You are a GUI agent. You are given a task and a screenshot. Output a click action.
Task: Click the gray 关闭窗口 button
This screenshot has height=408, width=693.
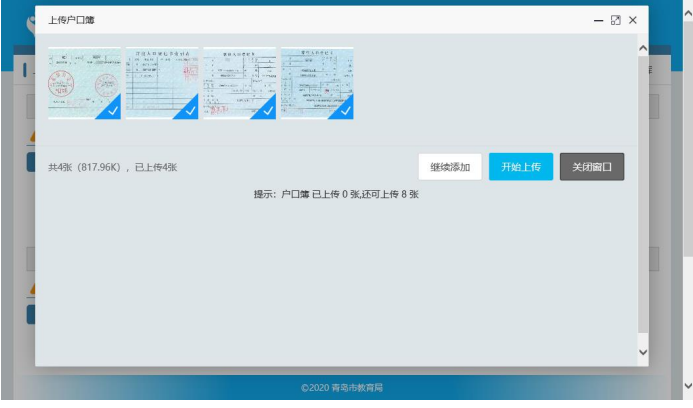pos(592,167)
